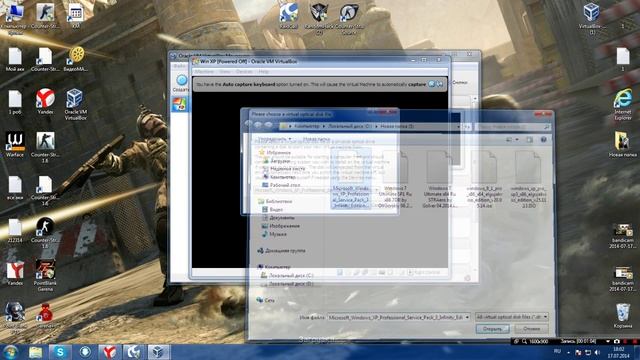
Task: Select the 'все акк' file on desktop
Action: pos(15,188)
